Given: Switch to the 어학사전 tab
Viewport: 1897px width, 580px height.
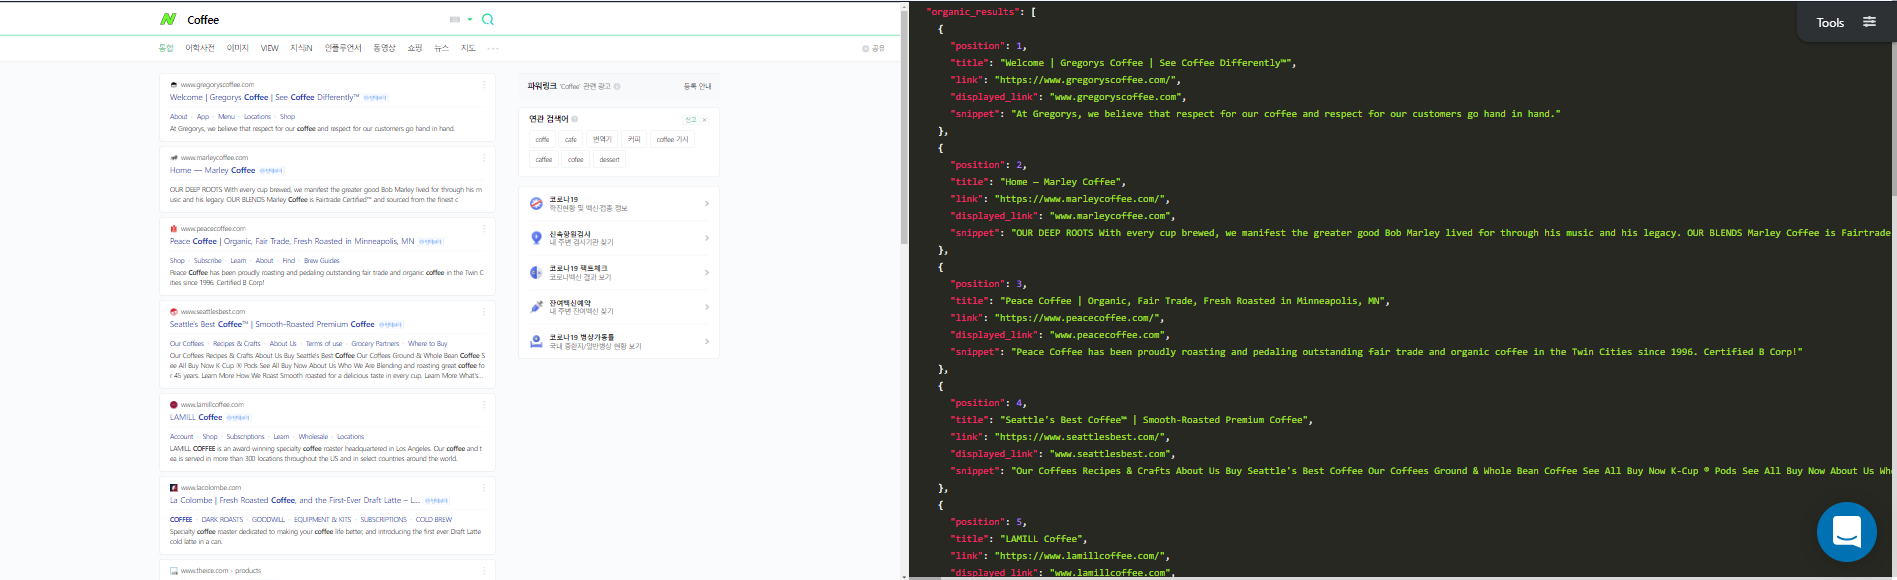Looking at the screenshot, I should tap(200, 48).
